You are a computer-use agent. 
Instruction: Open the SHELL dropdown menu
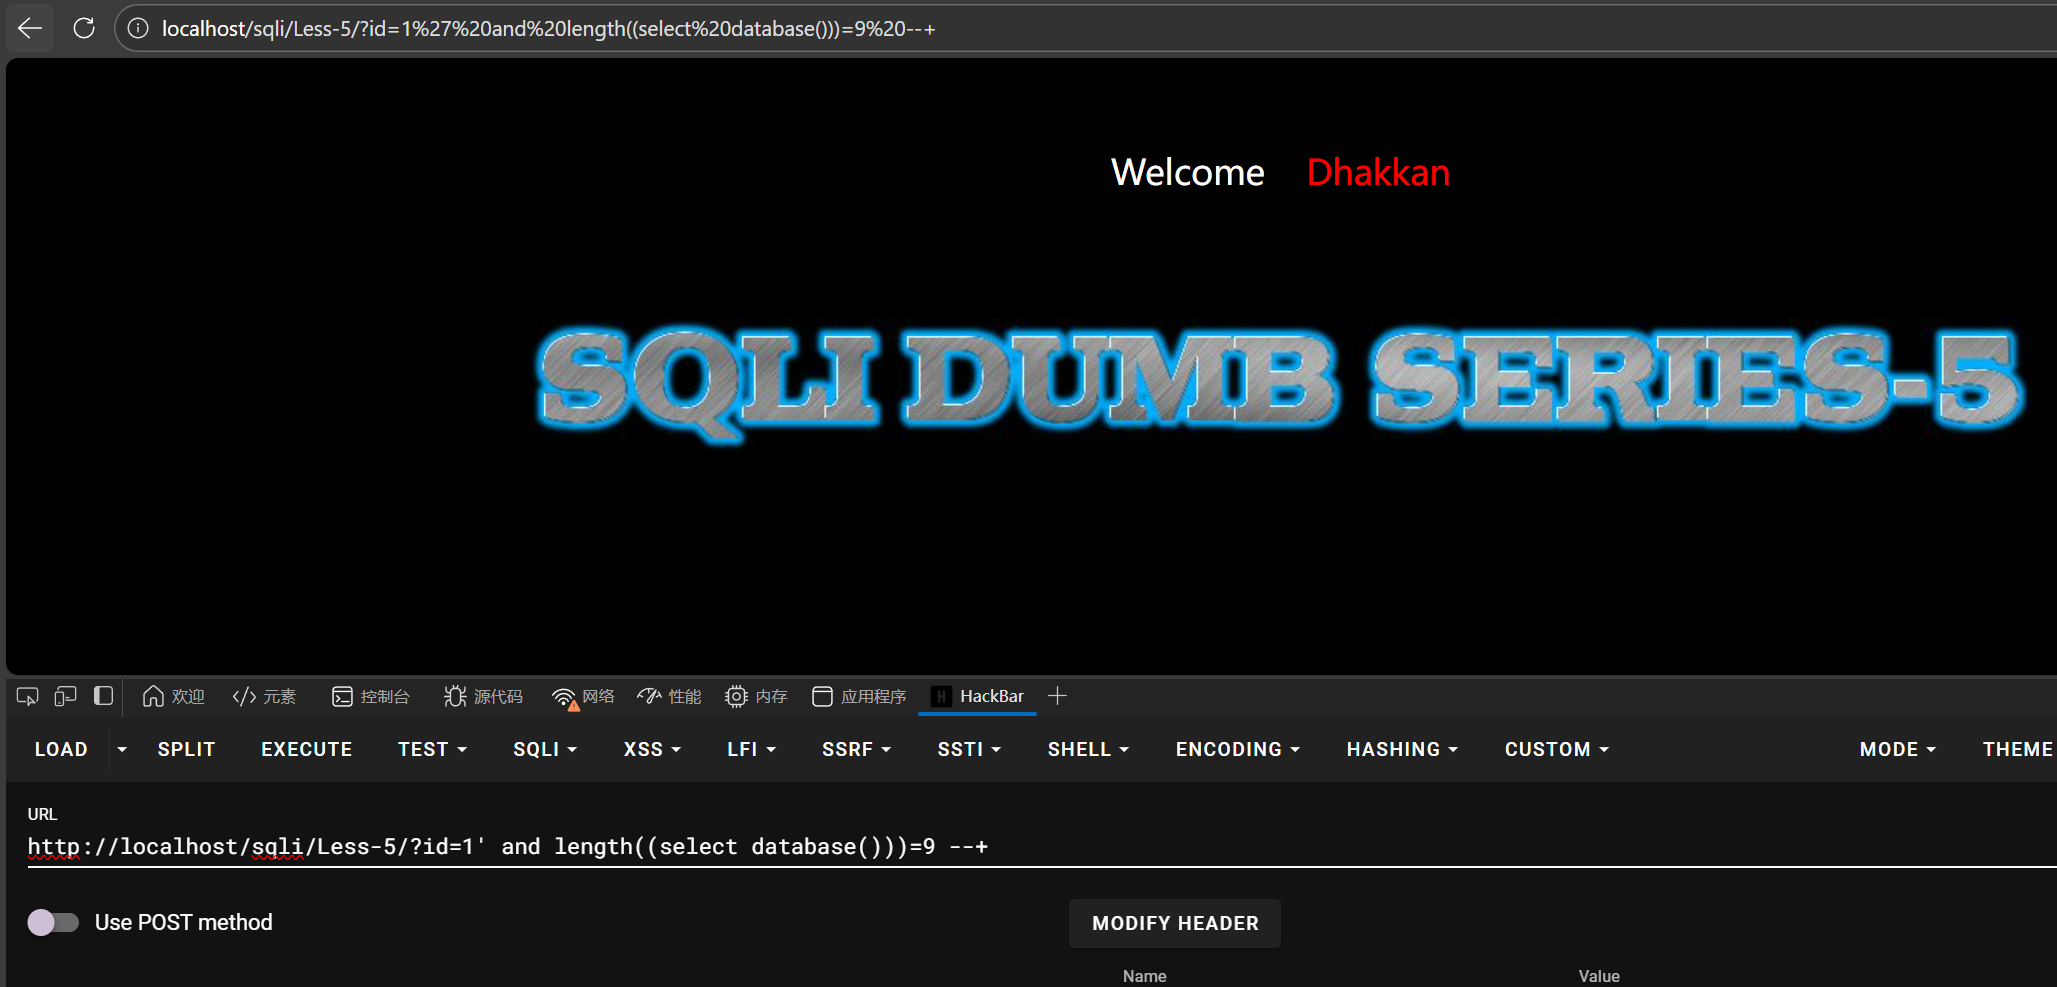click(1088, 749)
